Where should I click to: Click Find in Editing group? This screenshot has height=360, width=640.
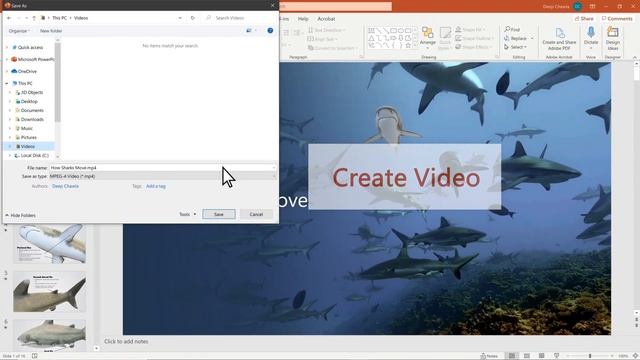point(512,29)
